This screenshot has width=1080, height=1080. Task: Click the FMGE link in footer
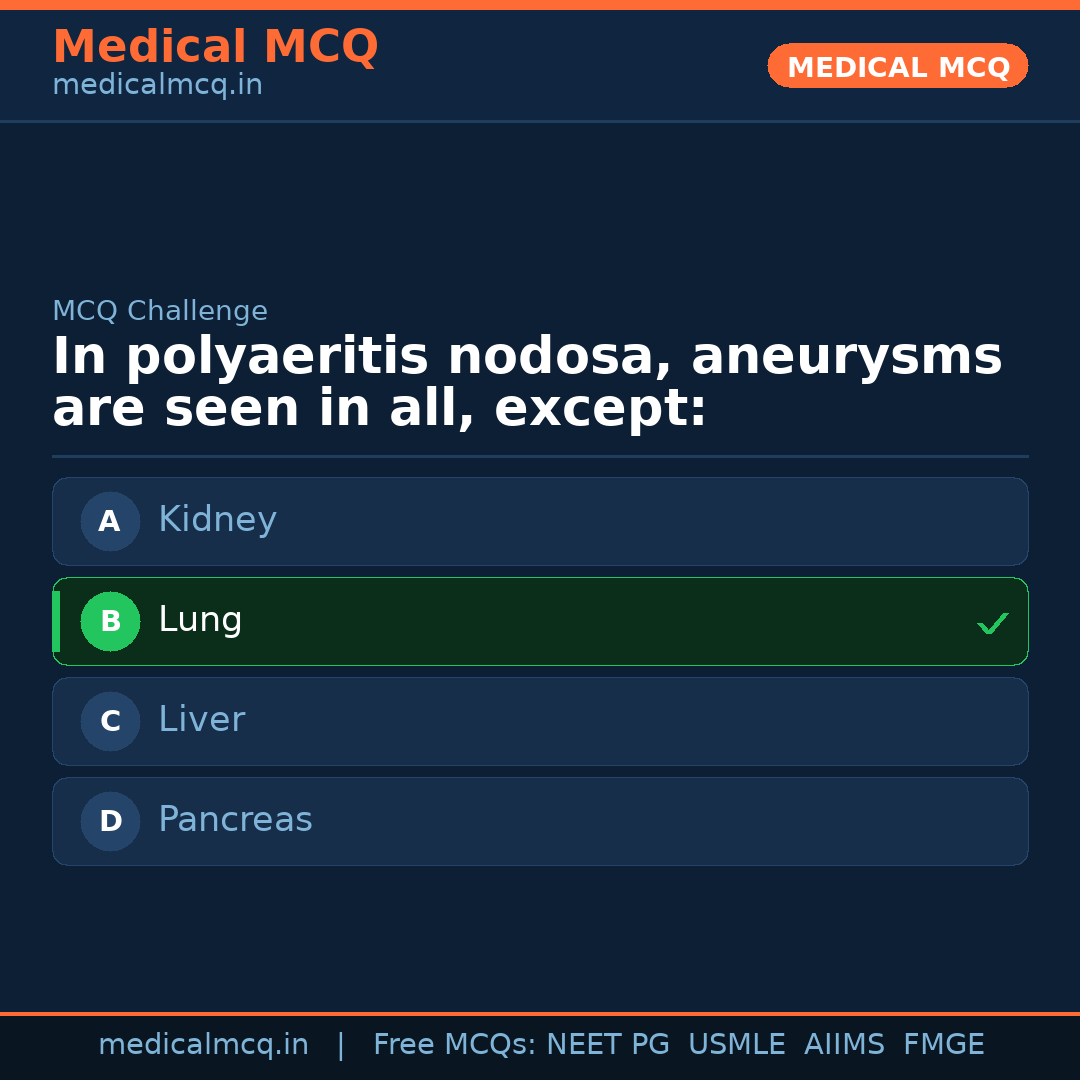[x=943, y=1043]
